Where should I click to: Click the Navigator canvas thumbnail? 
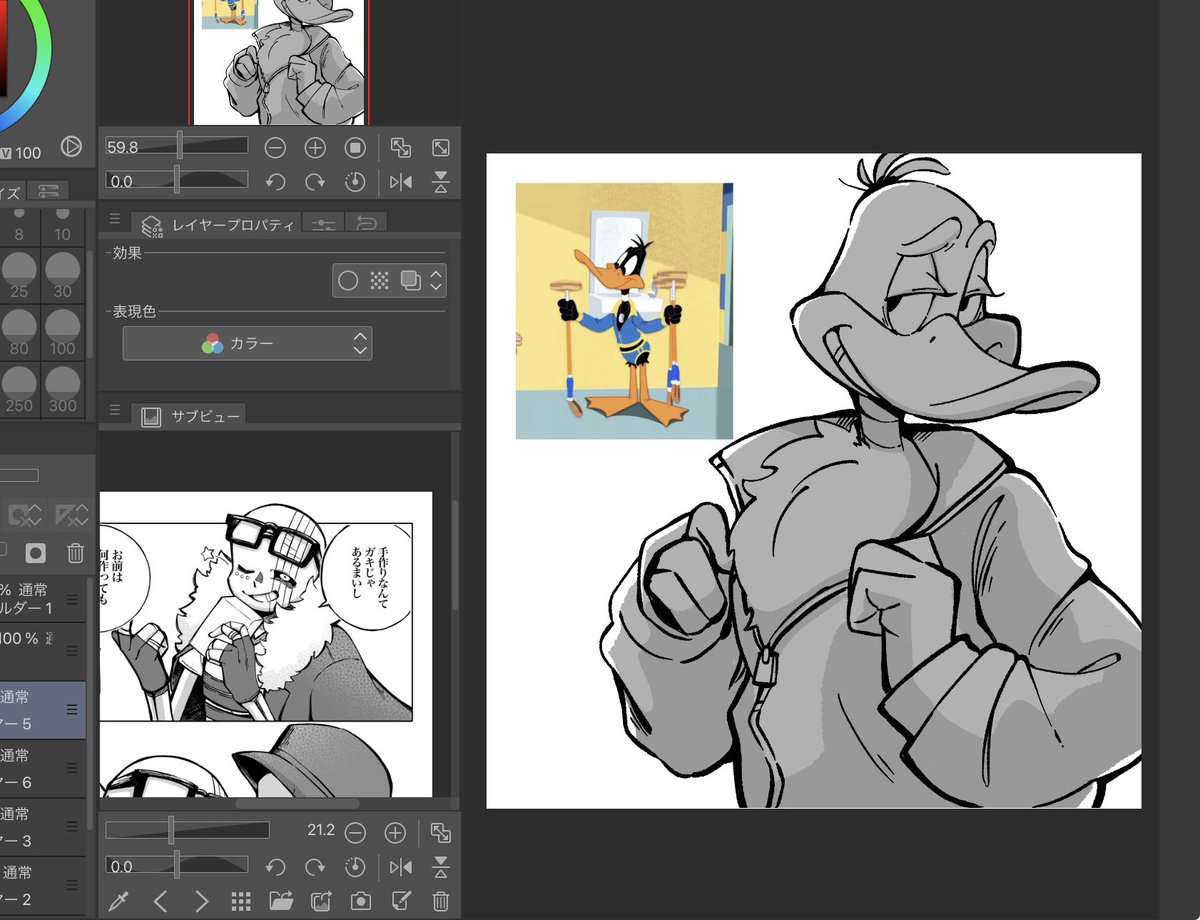[x=279, y=62]
